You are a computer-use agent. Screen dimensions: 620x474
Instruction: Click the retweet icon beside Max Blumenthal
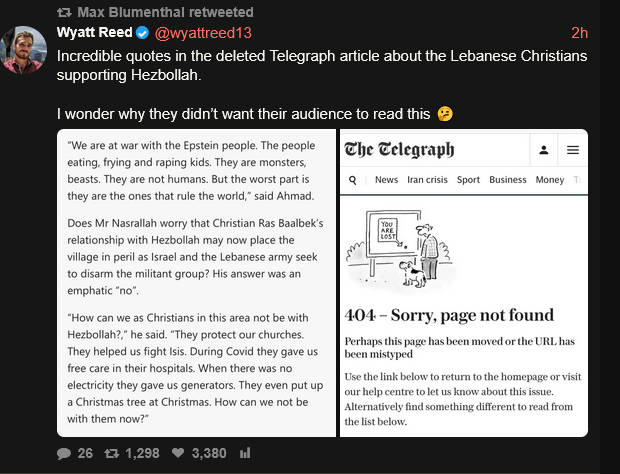pyautogui.click(x=64, y=12)
